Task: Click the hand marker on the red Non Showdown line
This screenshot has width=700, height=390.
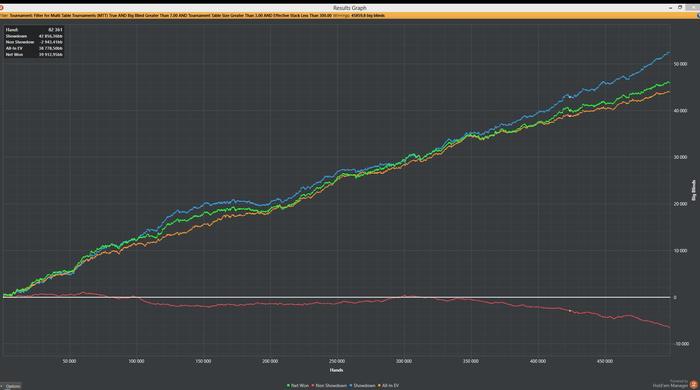Action: pos(570,311)
